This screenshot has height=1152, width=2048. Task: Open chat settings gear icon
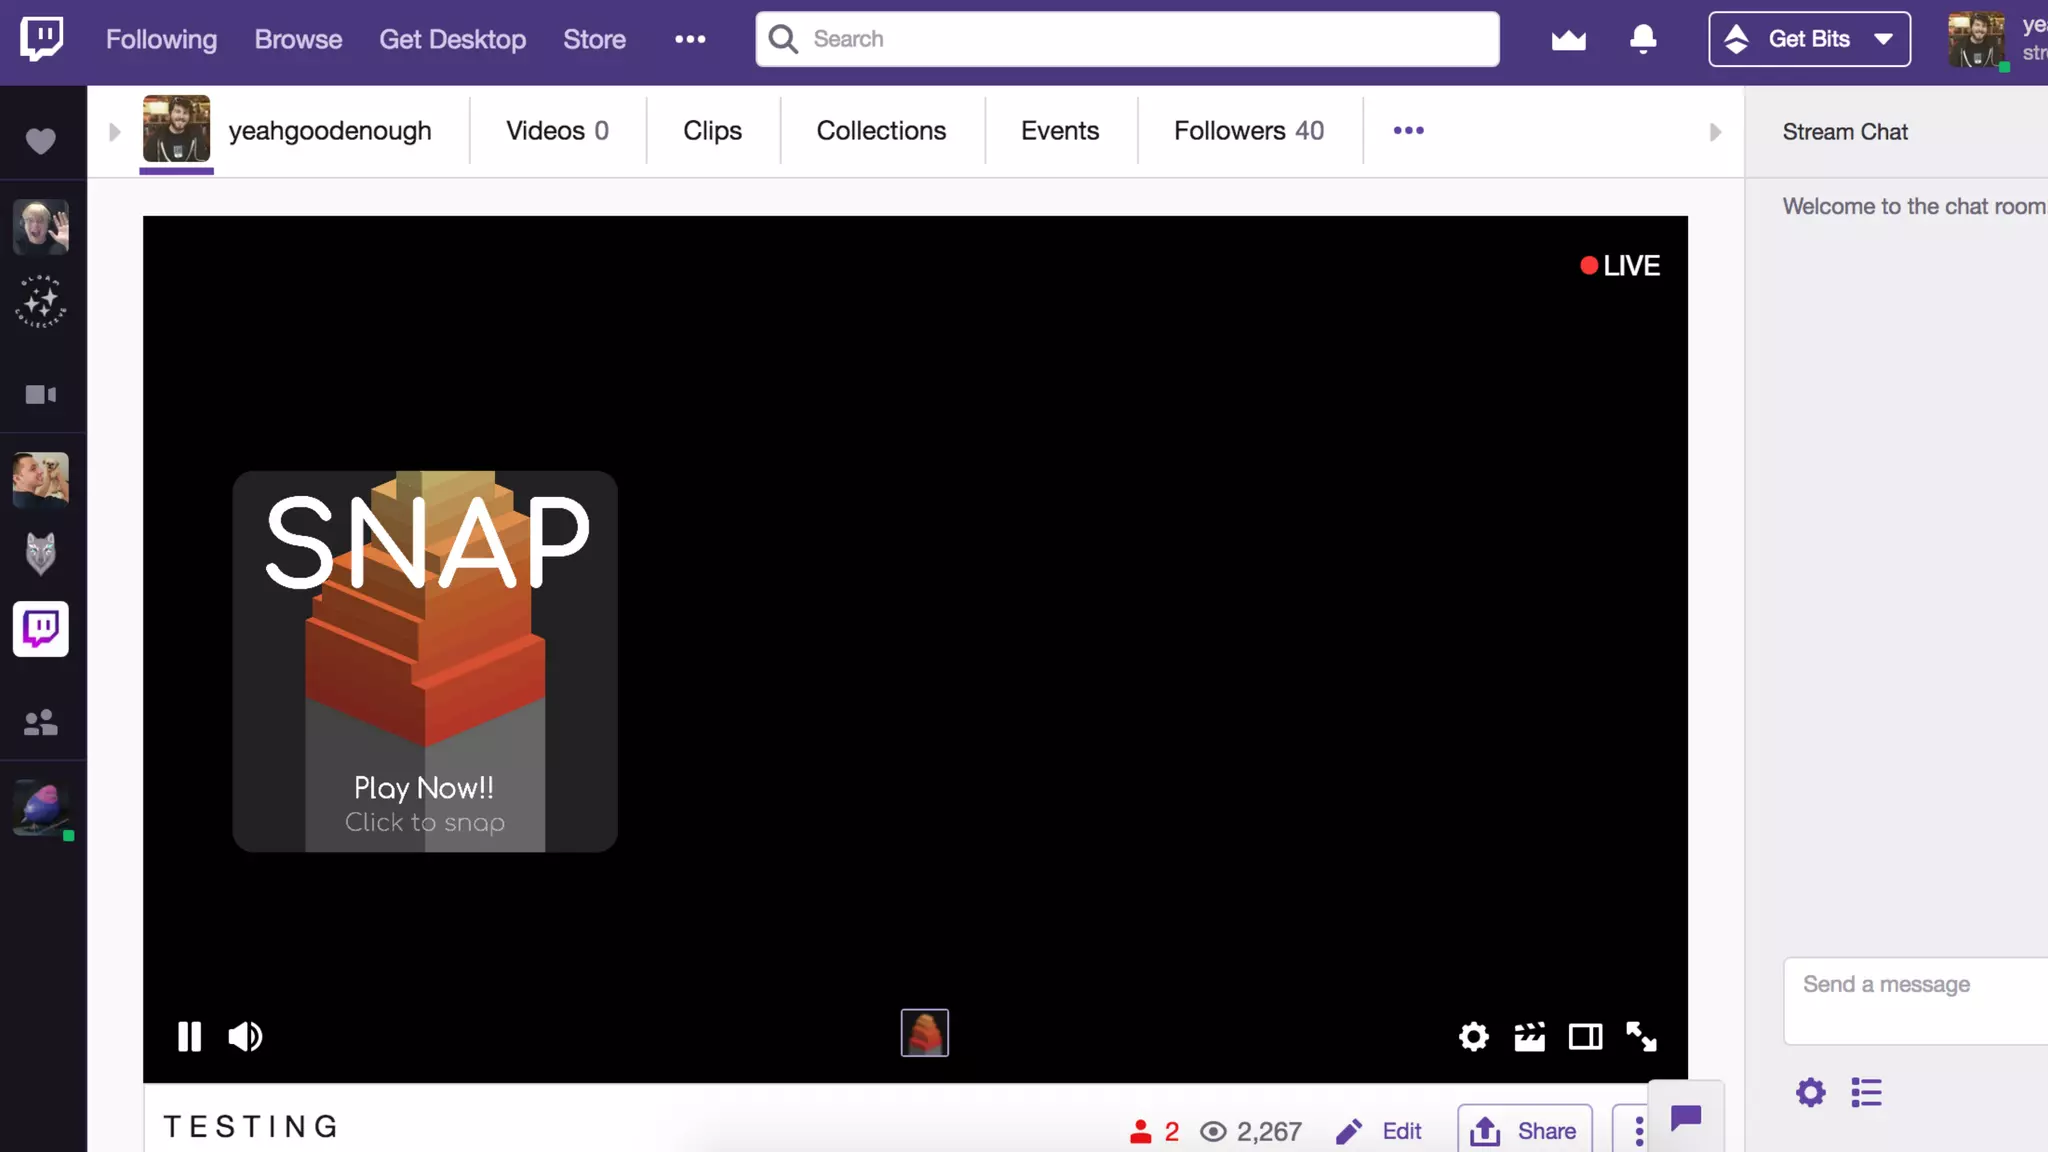[x=1810, y=1092]
